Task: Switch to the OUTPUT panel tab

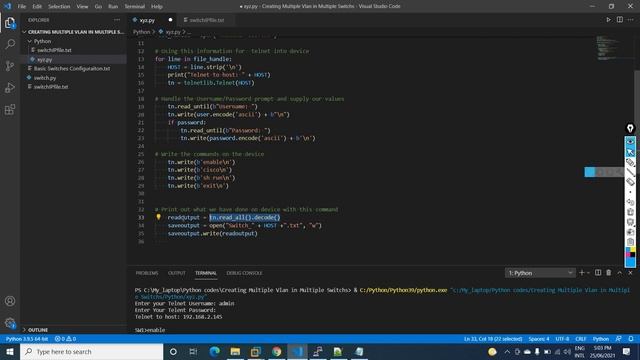Action: 177,273
